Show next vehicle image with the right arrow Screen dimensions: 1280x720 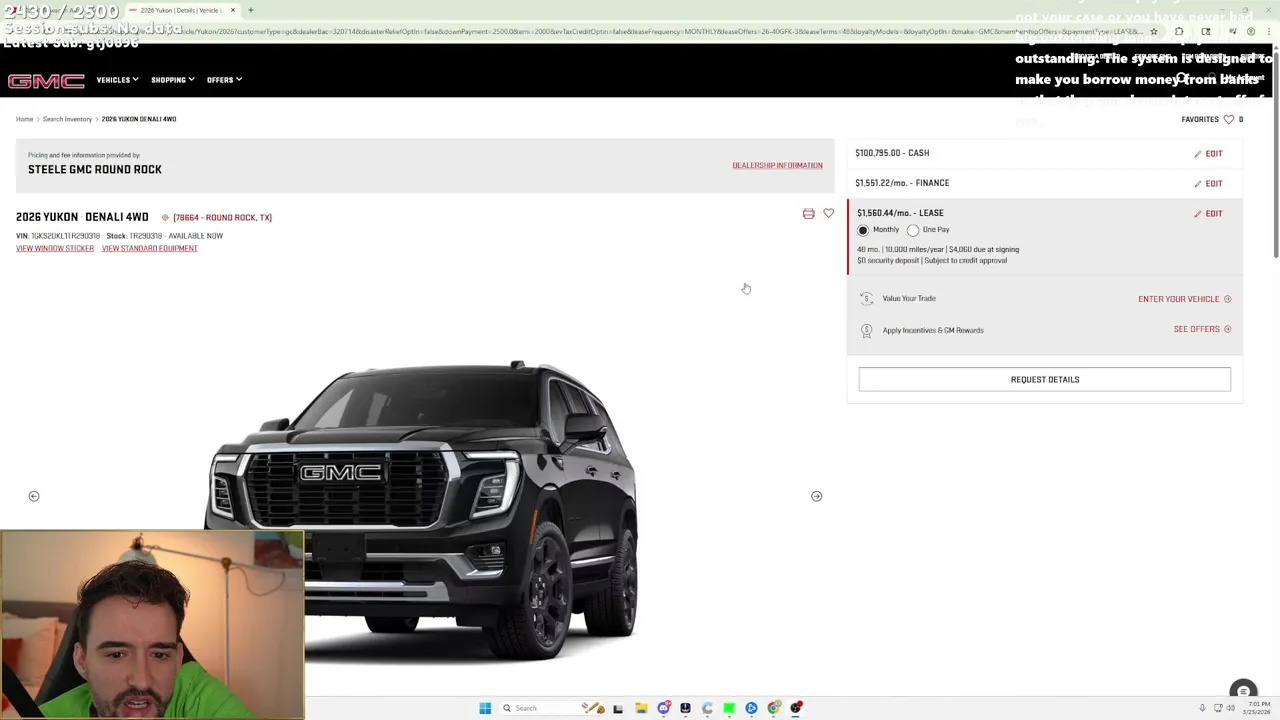pyautogui.click(x=816, y=496)
